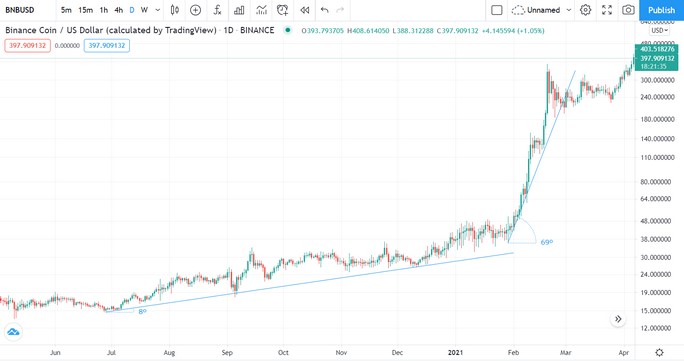Screen dimensions: 684x361
Task: Expand the timeframe interval dropdown arrow
Action: pos(158,10)
